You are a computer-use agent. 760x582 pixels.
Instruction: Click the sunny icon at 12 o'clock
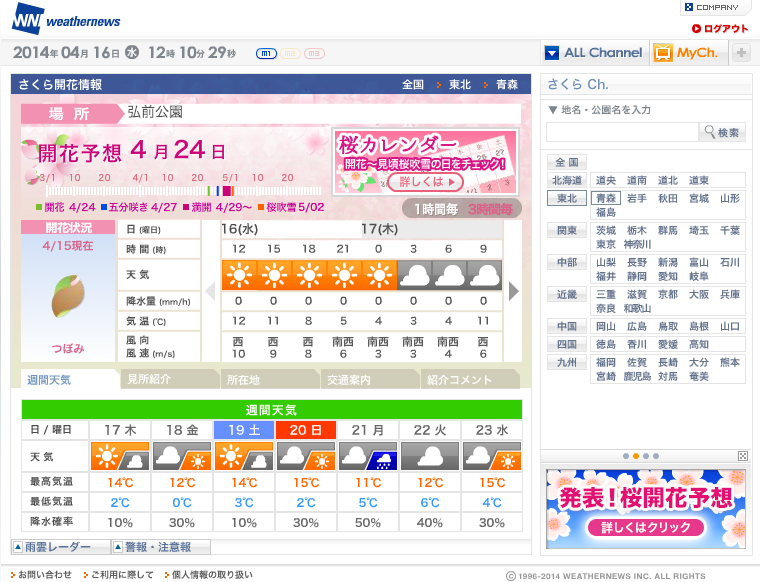point(239,275)
